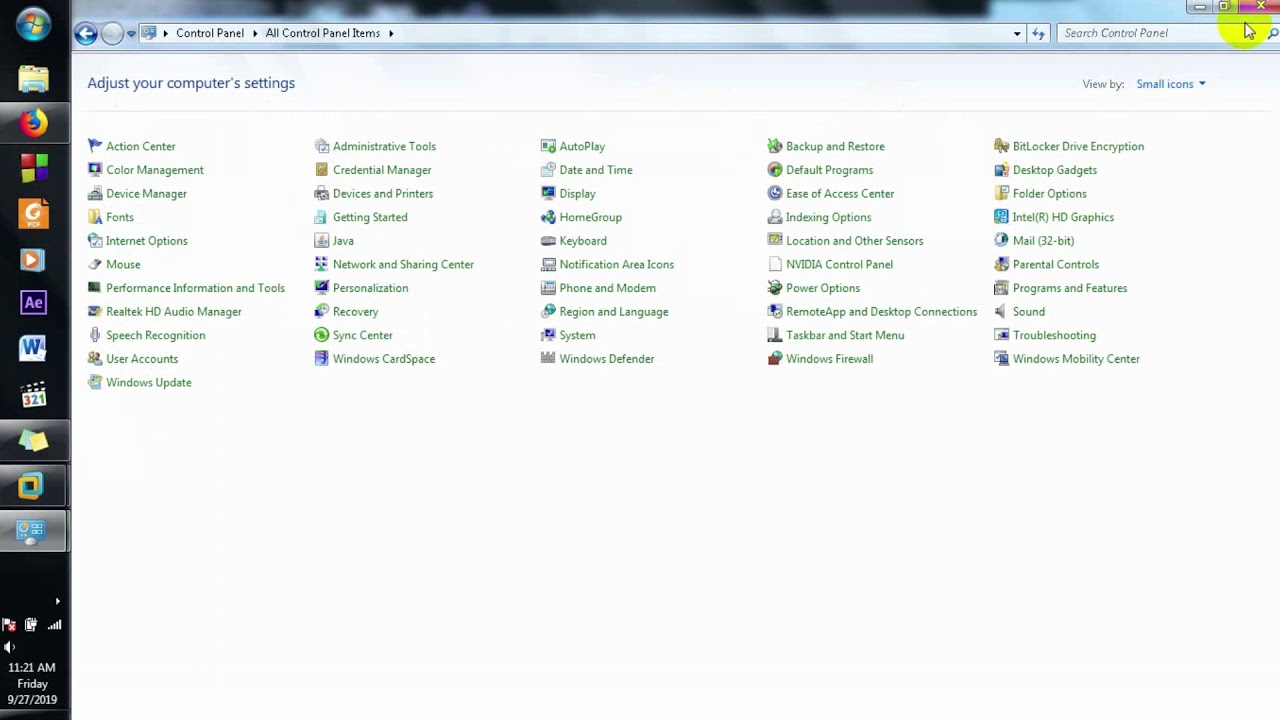
Task: Open Windows Explorer folder on the taskbar
Action: pos(33,78)
